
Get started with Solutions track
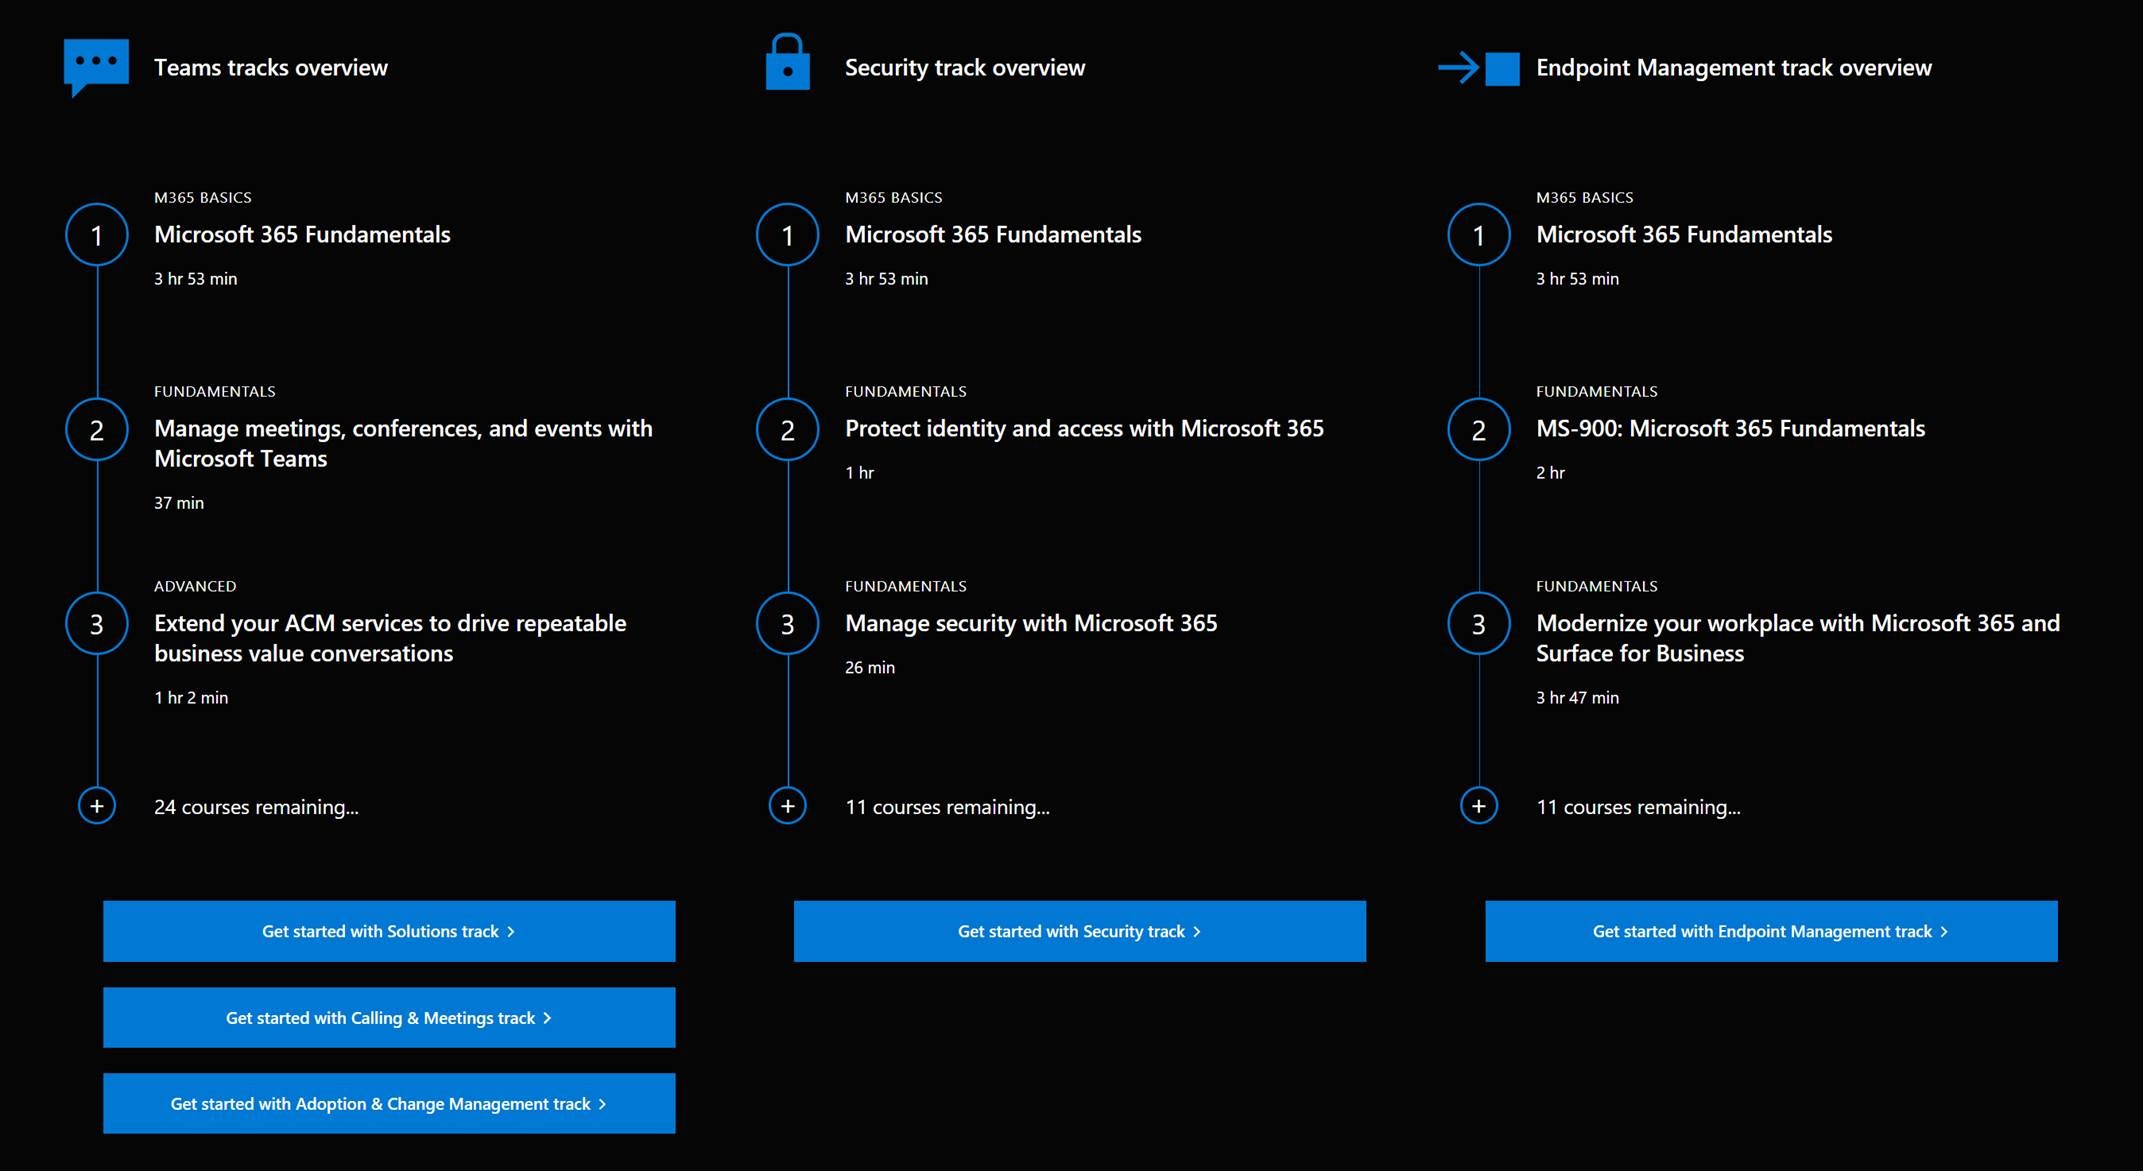pos(389,931)
